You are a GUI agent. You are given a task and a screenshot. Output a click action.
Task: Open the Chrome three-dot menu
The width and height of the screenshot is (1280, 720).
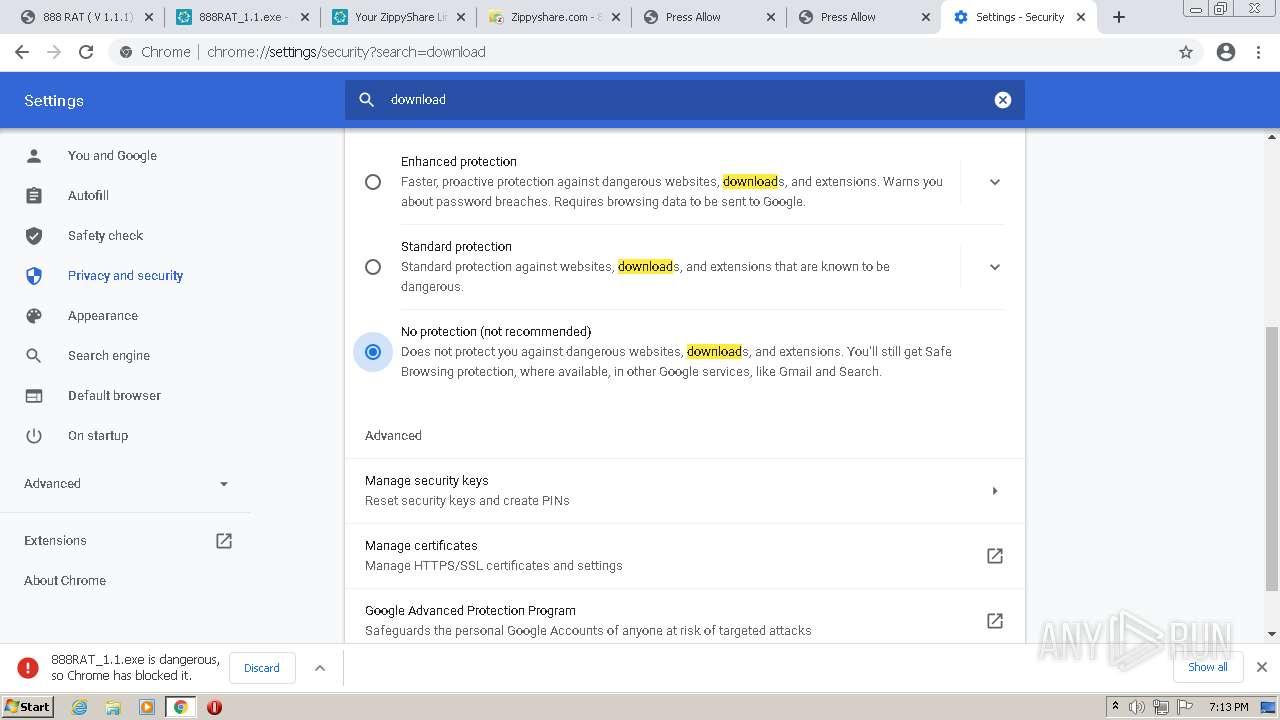(x=1259, y=52)
